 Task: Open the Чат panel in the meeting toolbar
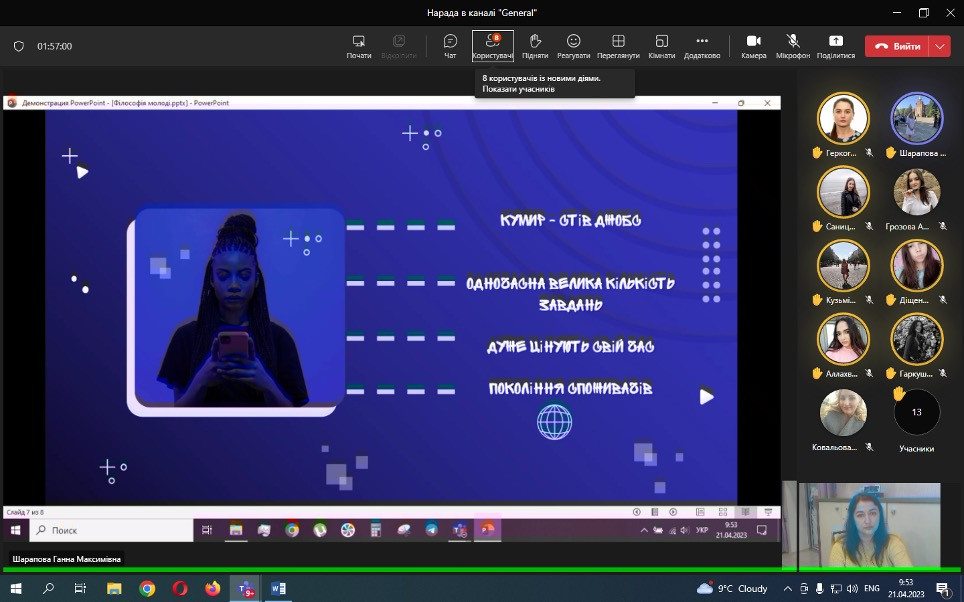click(450, 46)
